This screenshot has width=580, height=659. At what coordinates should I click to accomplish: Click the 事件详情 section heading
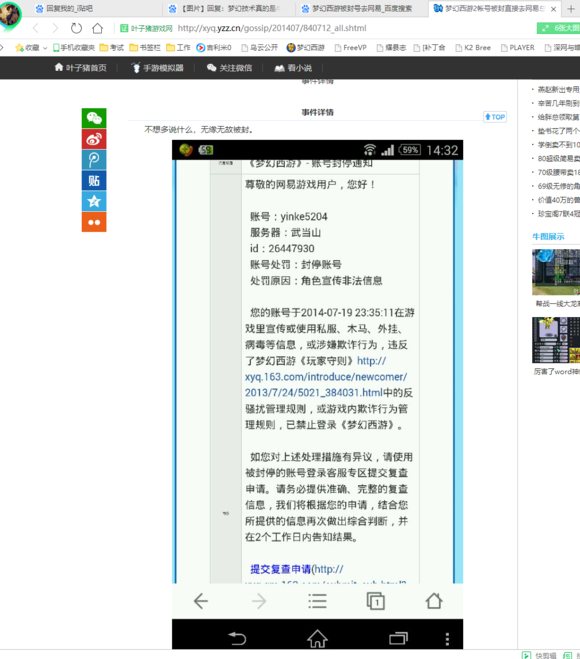point(317,112)
